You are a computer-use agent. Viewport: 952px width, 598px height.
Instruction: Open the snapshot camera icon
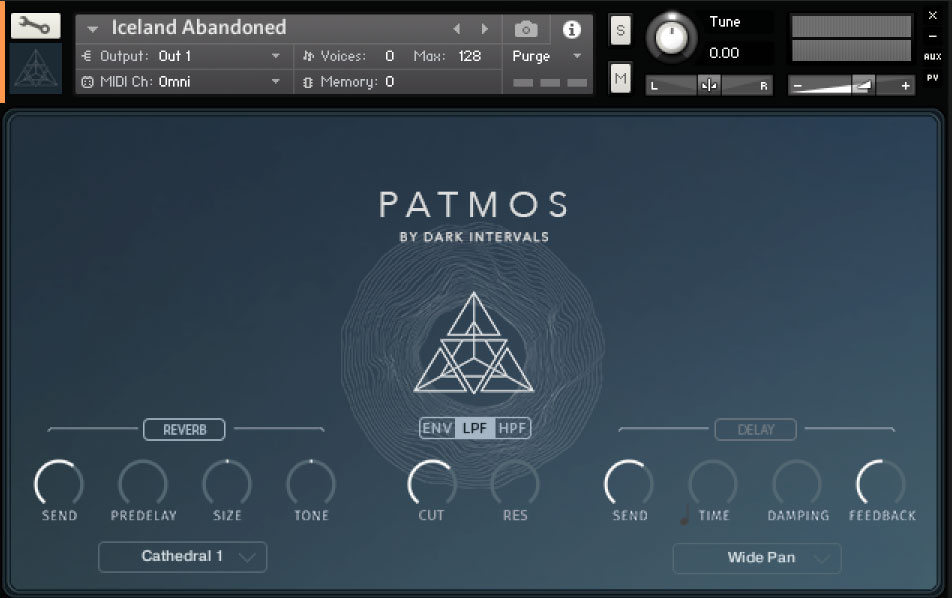pyautogui.click(x=526, y=29)
